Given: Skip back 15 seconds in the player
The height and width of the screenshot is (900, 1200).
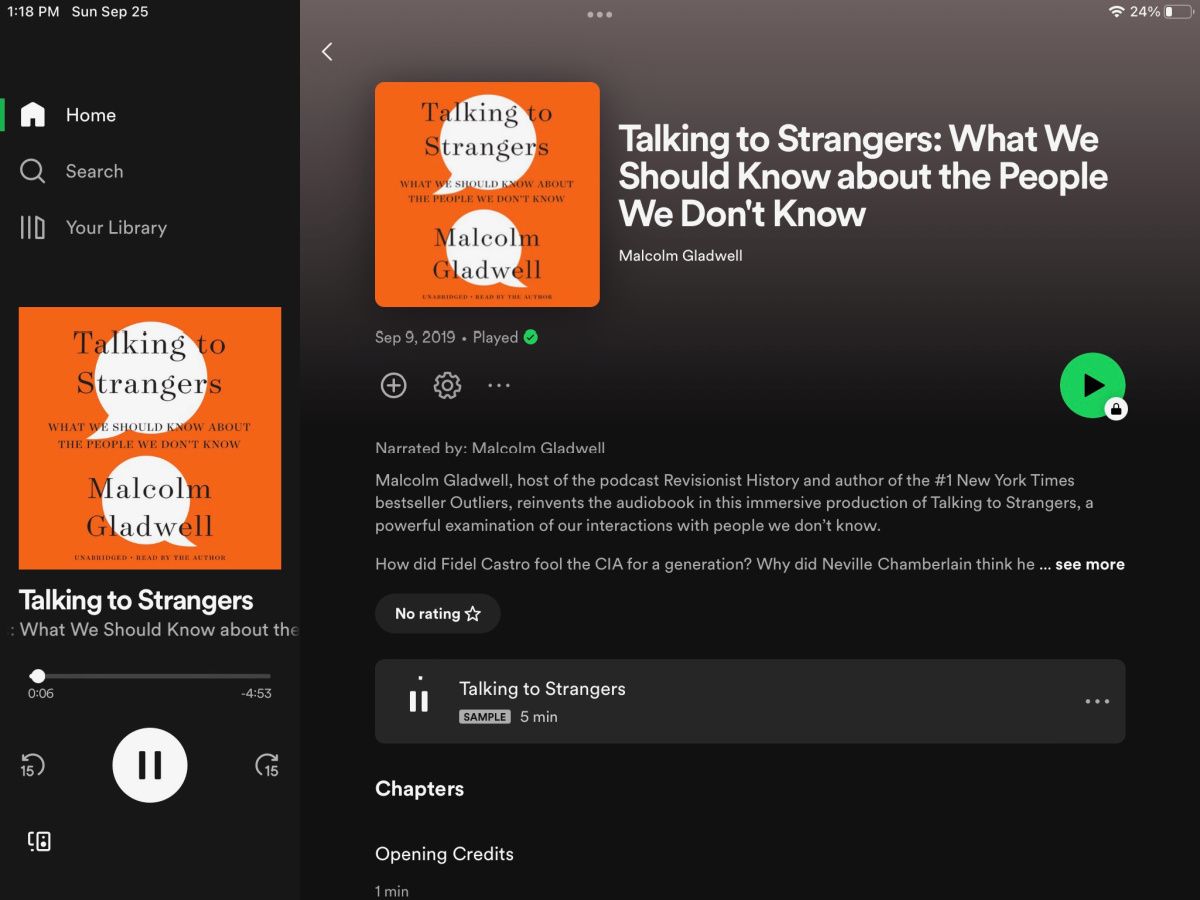Looking at the screenshot, I should (33, 765).
